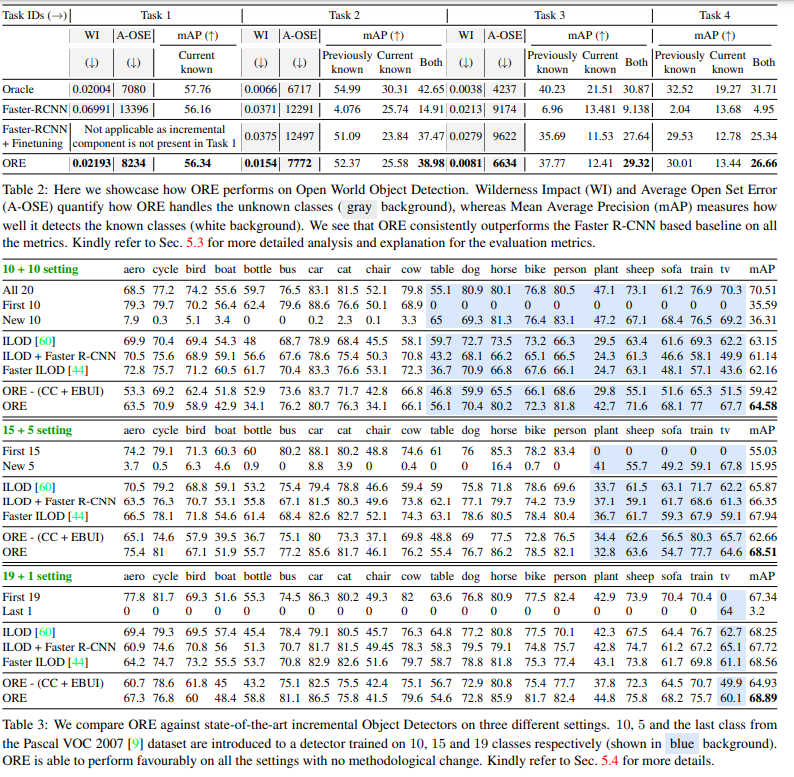The image size is (794, 777).
Task: Click the 'Table 3:' caption label
Action: click(25, 725)
